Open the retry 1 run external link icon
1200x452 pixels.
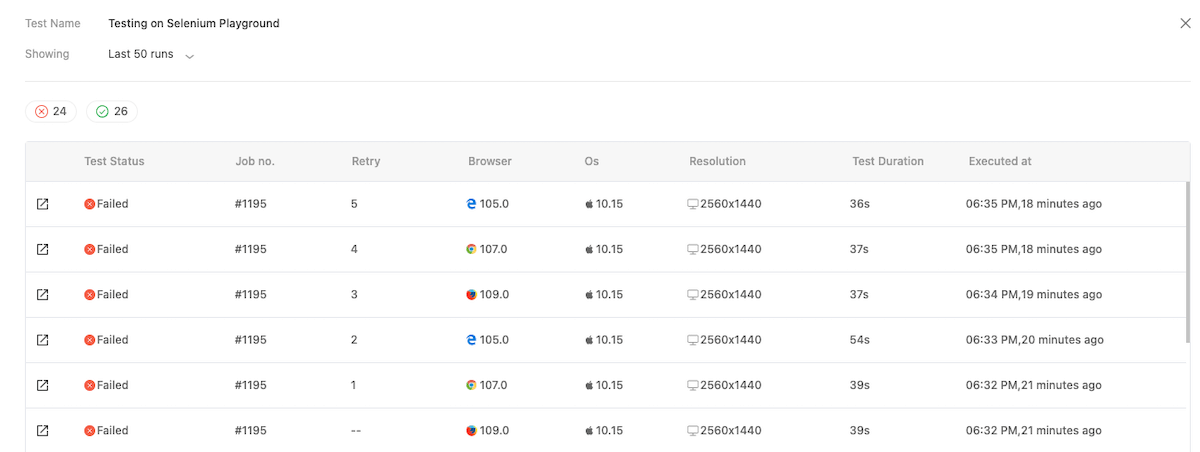pyautogui.click(x=42, y=385)
